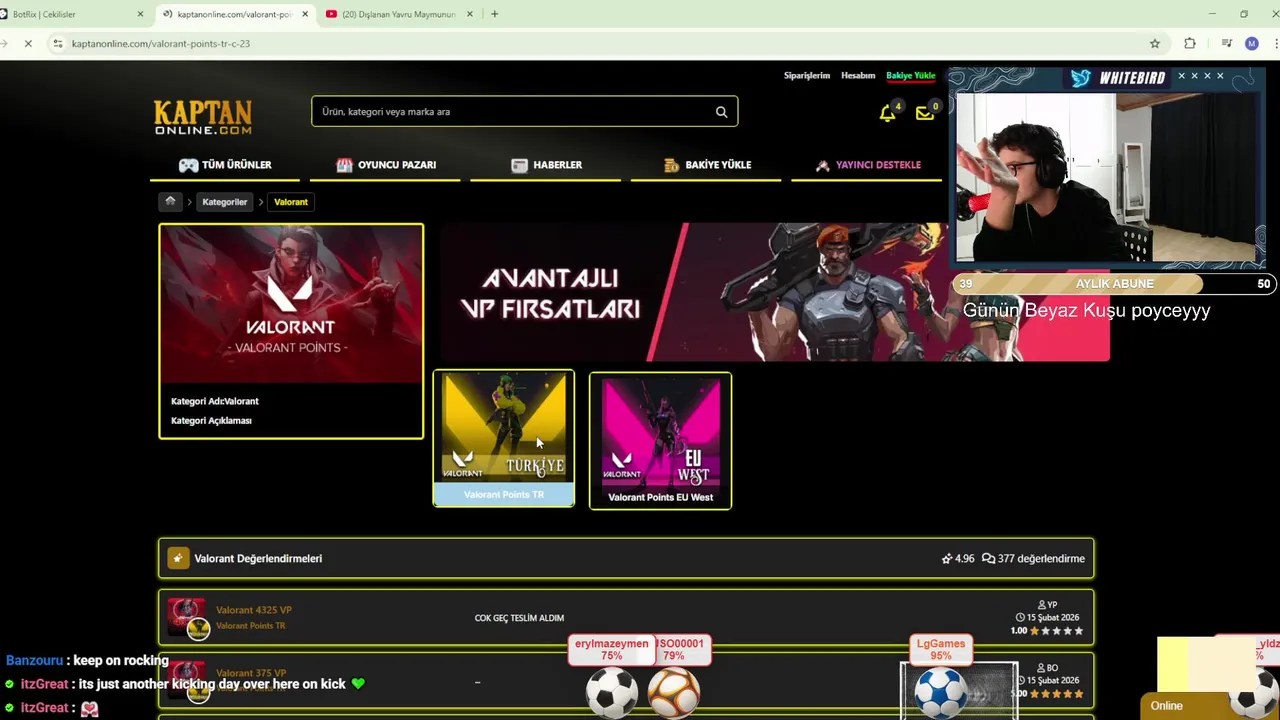This screenshot has width=1280, height=720.
Task: Open Yayıncı Destekle menu item
Action: click(x=868, y=165)
